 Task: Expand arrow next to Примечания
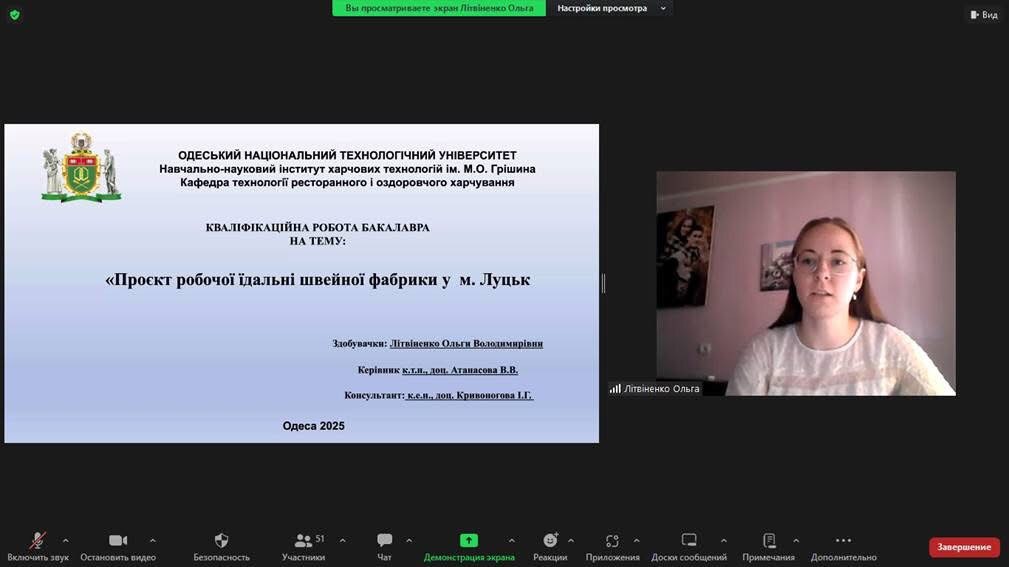point(796,541)
